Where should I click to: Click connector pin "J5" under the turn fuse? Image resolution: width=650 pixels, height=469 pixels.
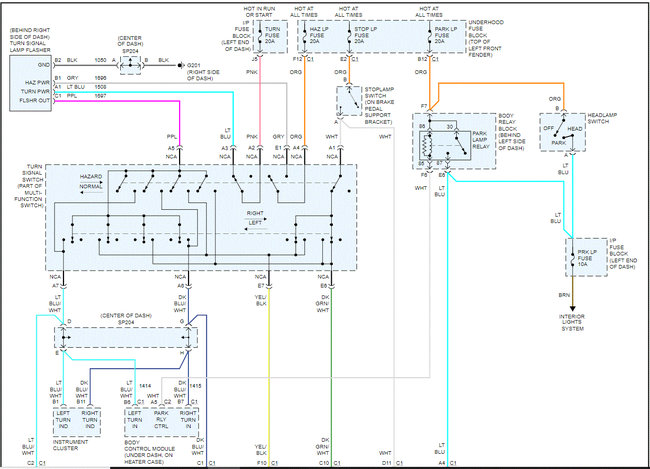tap(255, 59)
